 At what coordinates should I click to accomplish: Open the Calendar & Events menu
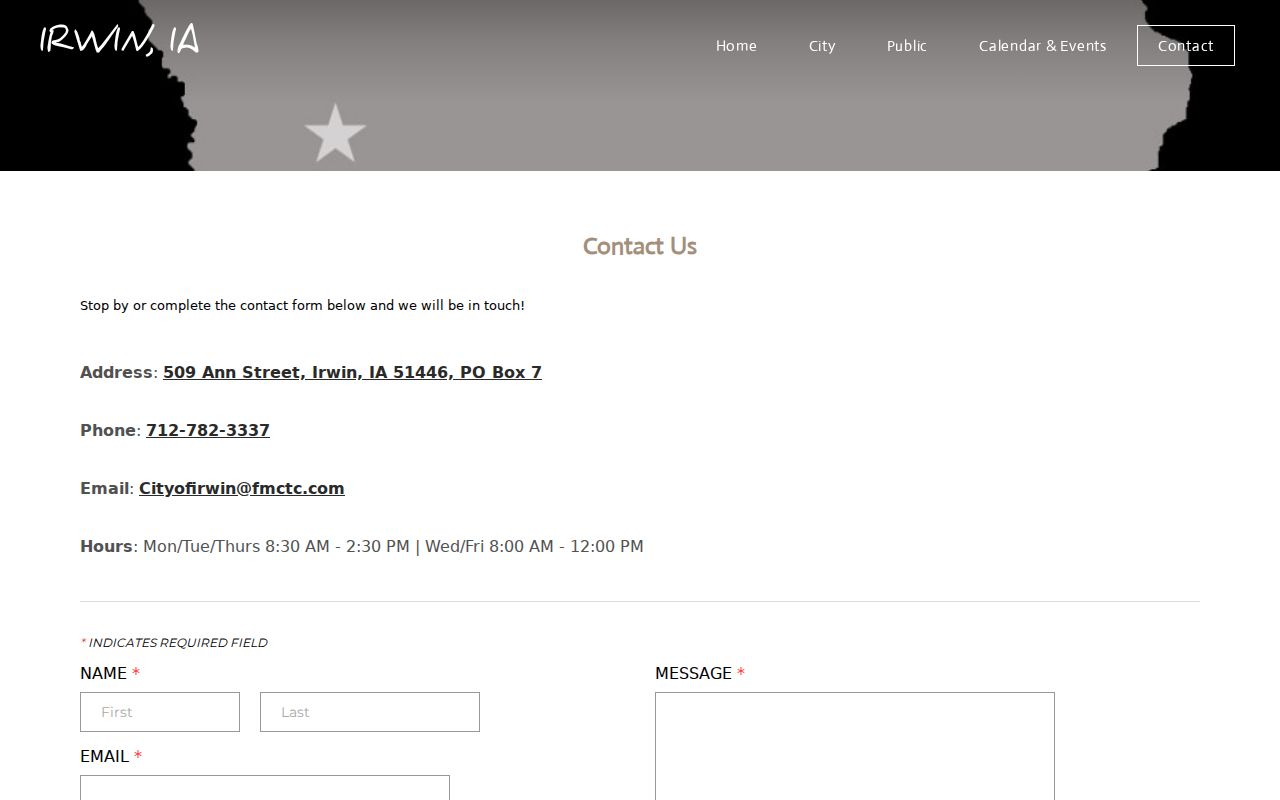coord(1042,46)
